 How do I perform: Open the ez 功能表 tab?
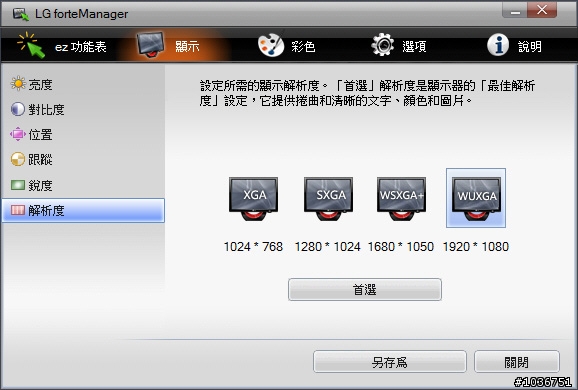[x=62, y=46]
